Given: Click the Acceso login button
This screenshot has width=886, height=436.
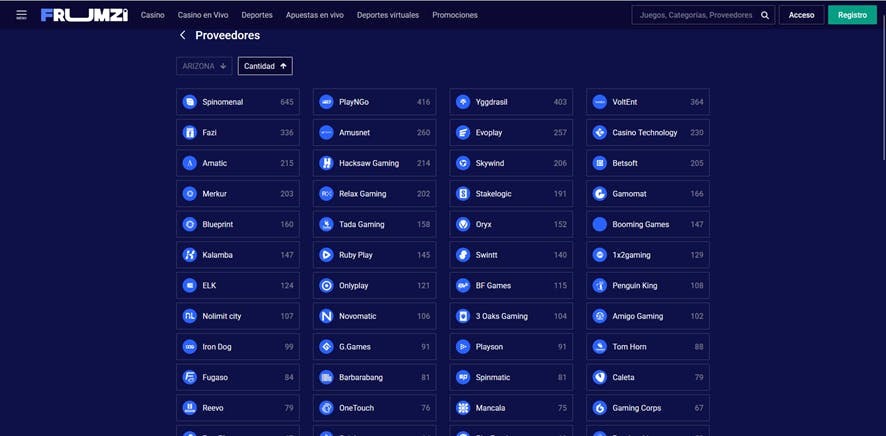Looking at the screenshot, I should click(x=801, y=15).
